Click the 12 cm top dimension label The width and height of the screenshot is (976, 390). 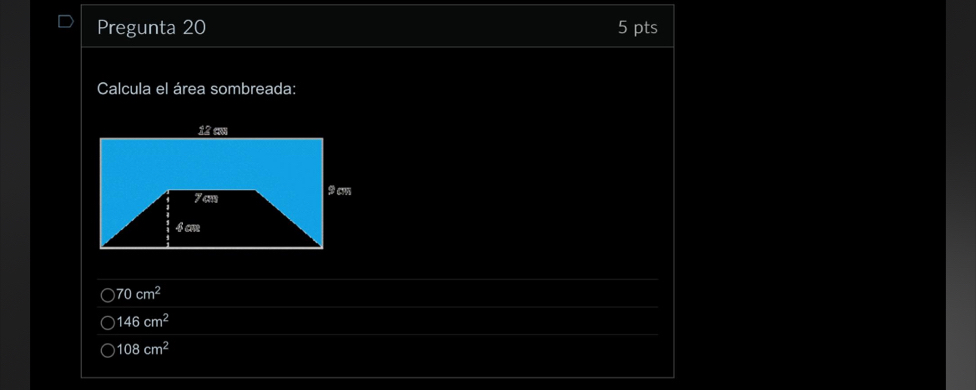tap(213, 131)
